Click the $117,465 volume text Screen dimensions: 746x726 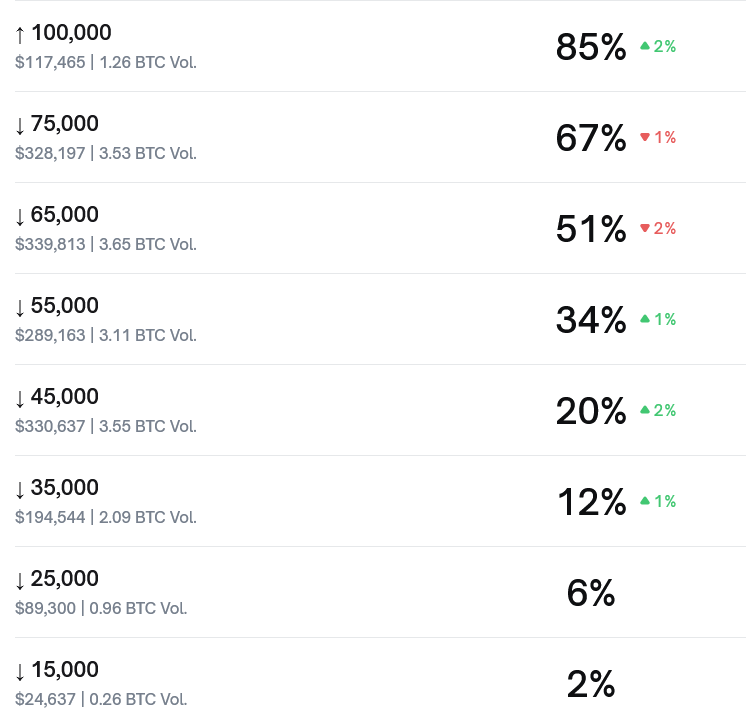51,62
